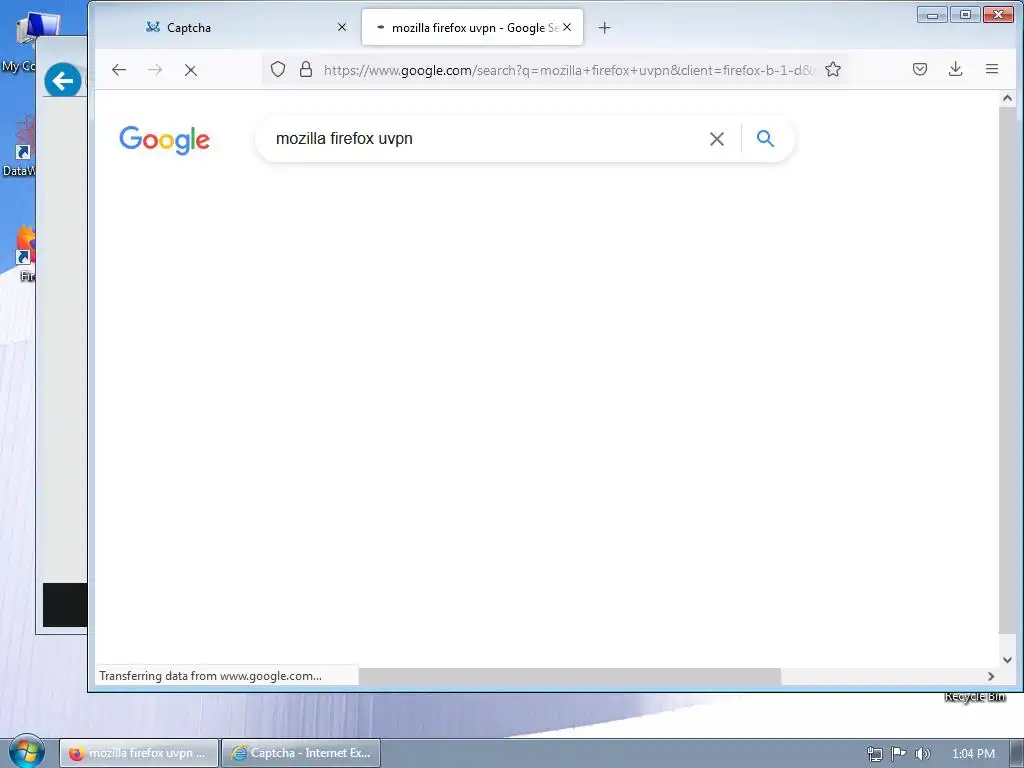Open the Firefox hamburger application menu

[991, 69]
